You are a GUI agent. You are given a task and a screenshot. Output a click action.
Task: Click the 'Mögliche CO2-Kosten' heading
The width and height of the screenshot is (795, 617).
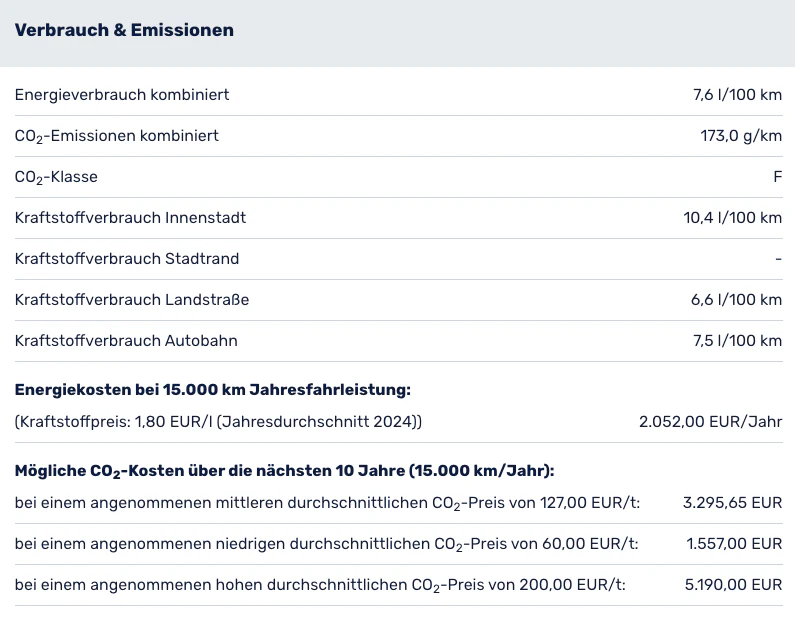pyautogui.click(x=284, y=471)
